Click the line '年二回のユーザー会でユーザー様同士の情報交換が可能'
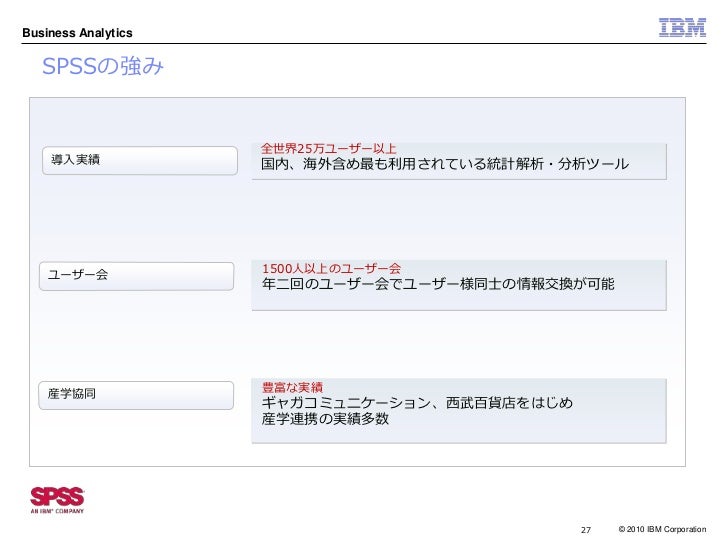 438,284
